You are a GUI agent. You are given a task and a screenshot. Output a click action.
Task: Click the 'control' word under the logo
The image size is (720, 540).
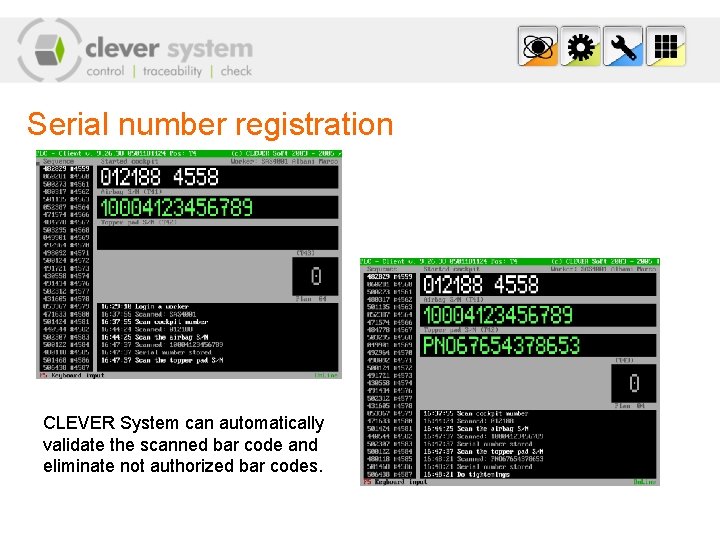pyautogui.click(x=105, y=71)
